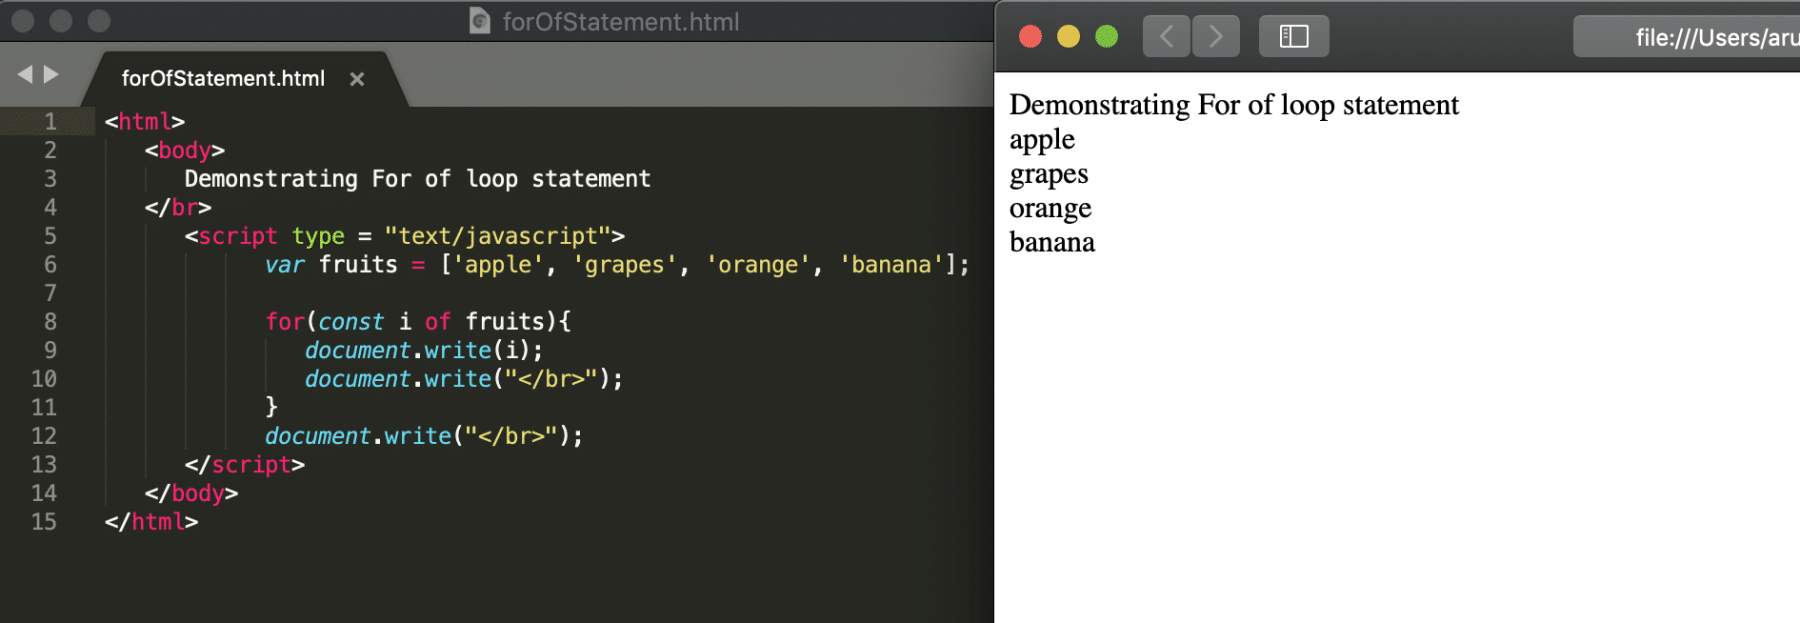Click line number 8 in the gutter
This screenshot has width=1800, height=623.
click(50, 322)
